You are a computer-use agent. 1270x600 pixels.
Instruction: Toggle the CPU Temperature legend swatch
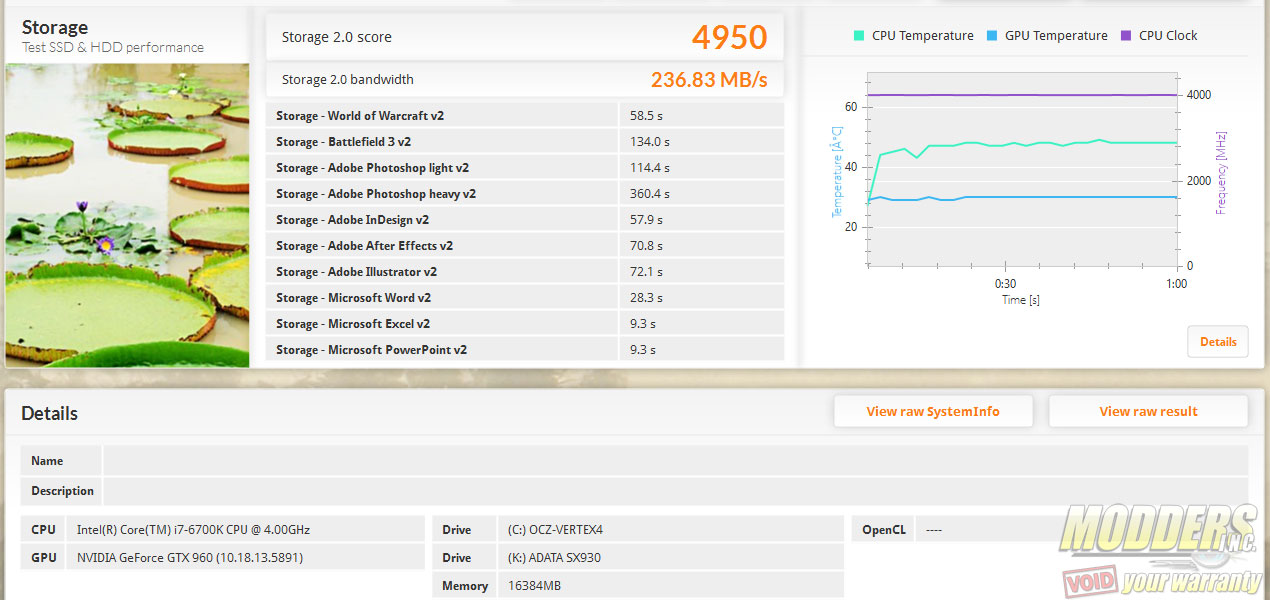point(859,36)
